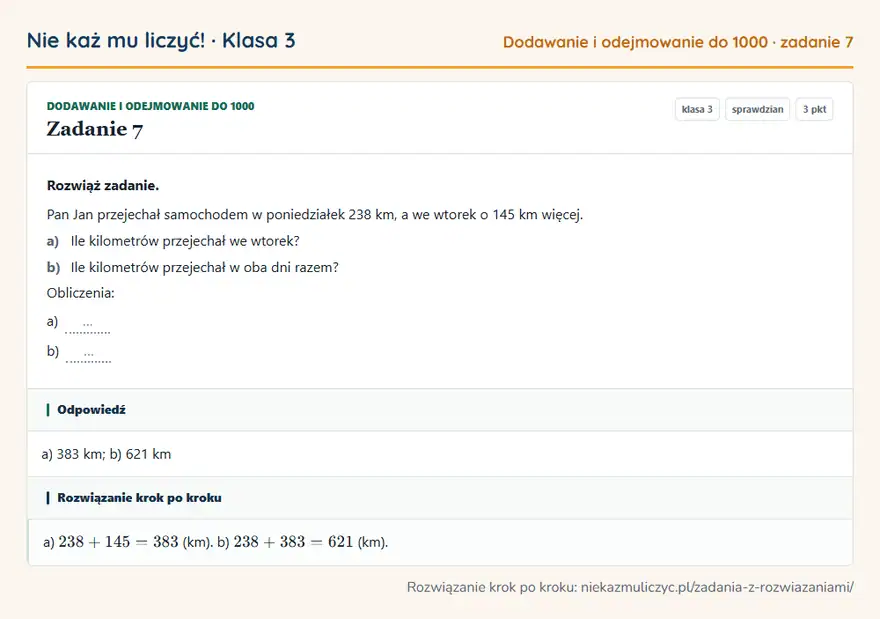Click the 'Zadanie 7' heading
Image resolution: width=880 pixels, height=619 pixels.
95,129
